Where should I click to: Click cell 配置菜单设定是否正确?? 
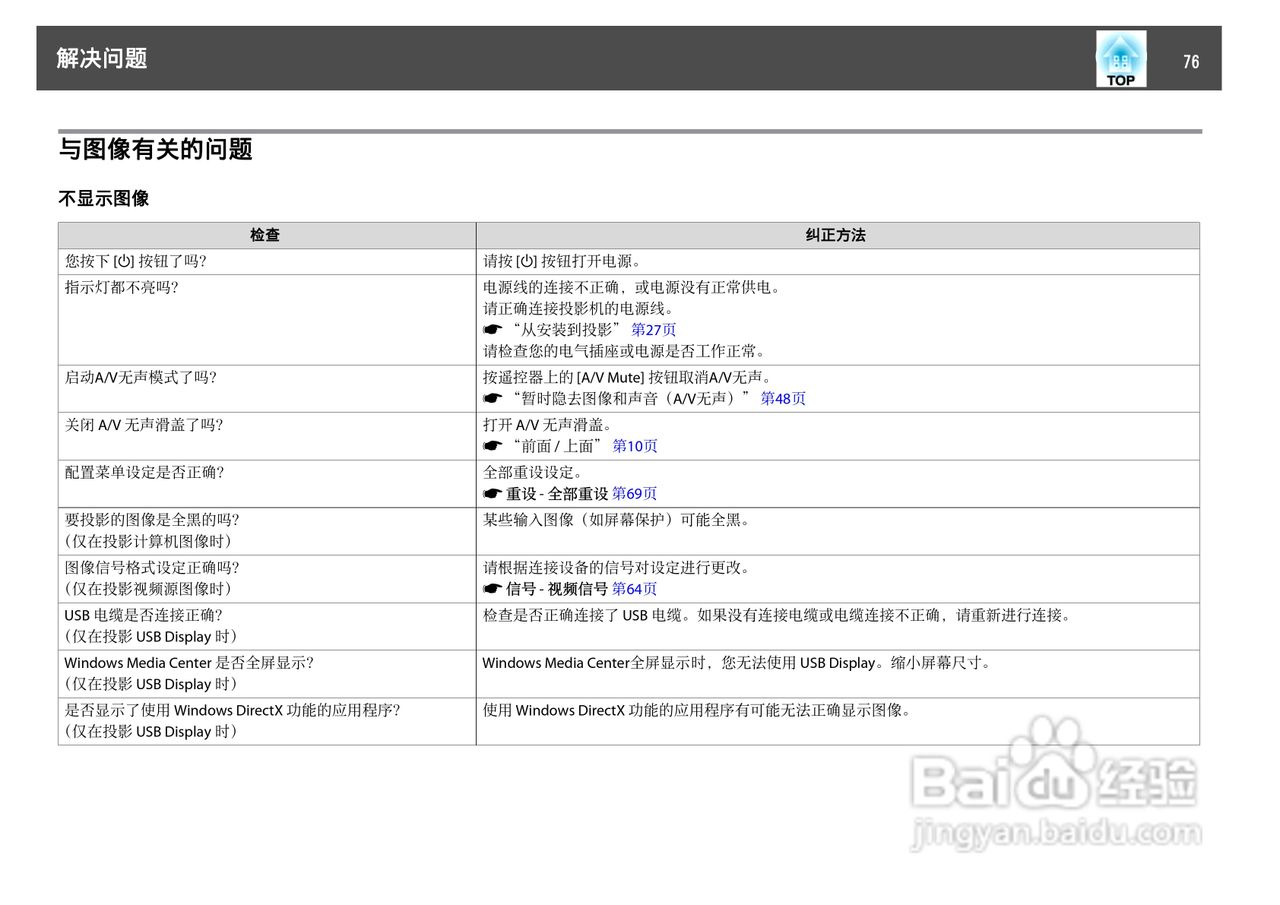coord(267,484)
